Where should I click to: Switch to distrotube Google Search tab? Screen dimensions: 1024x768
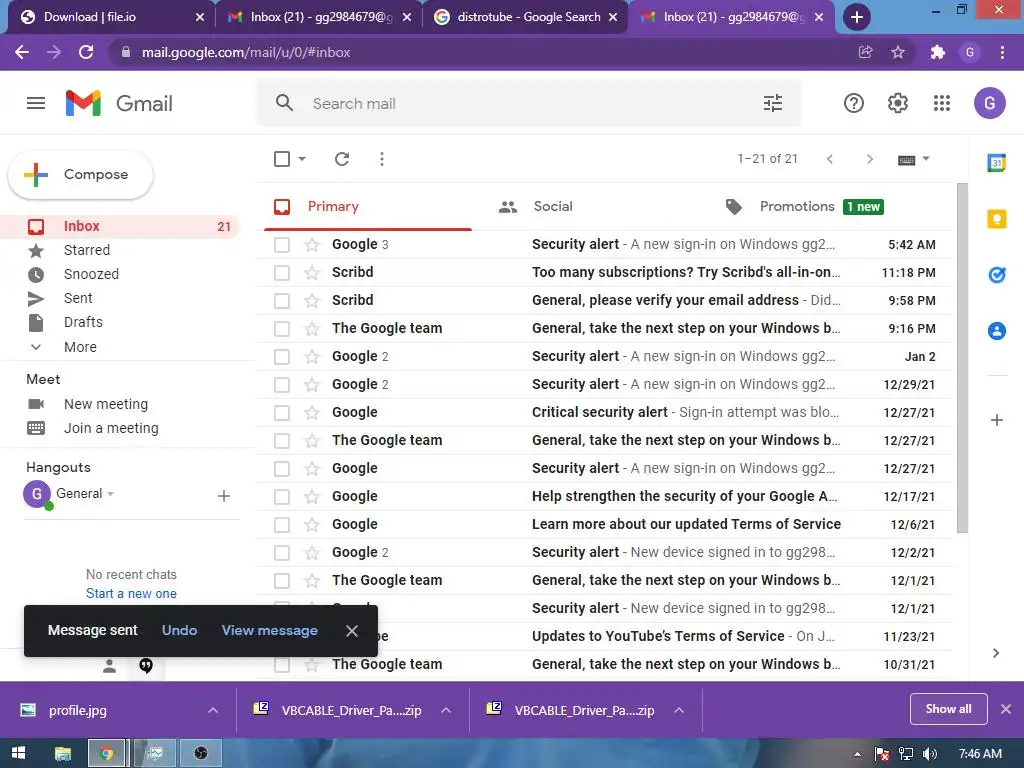coord(526,17)
